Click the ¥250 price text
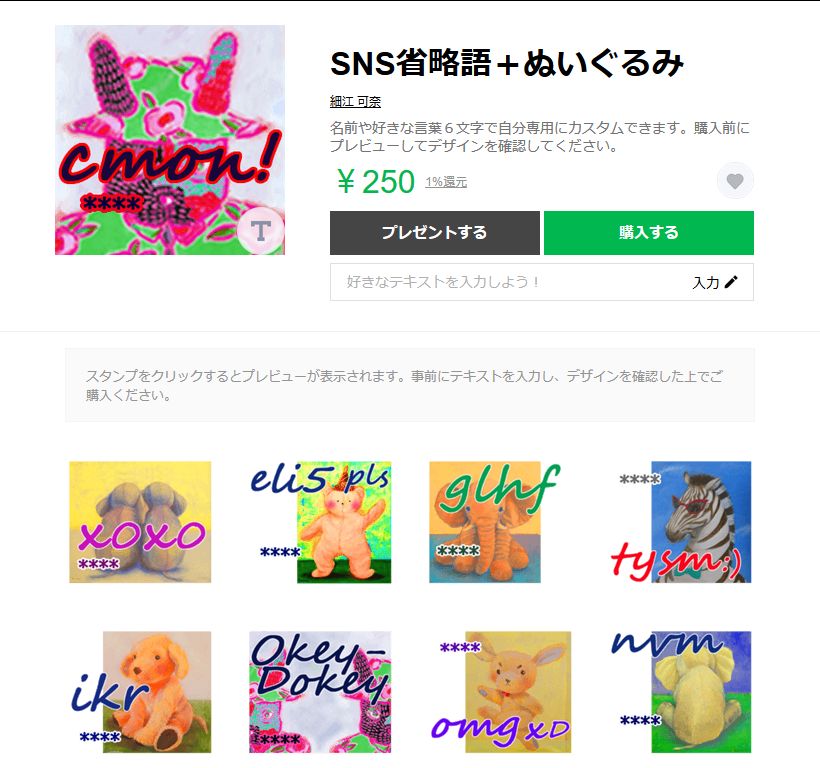Screen dimensions: 820x768 click(x=375, y=181)
